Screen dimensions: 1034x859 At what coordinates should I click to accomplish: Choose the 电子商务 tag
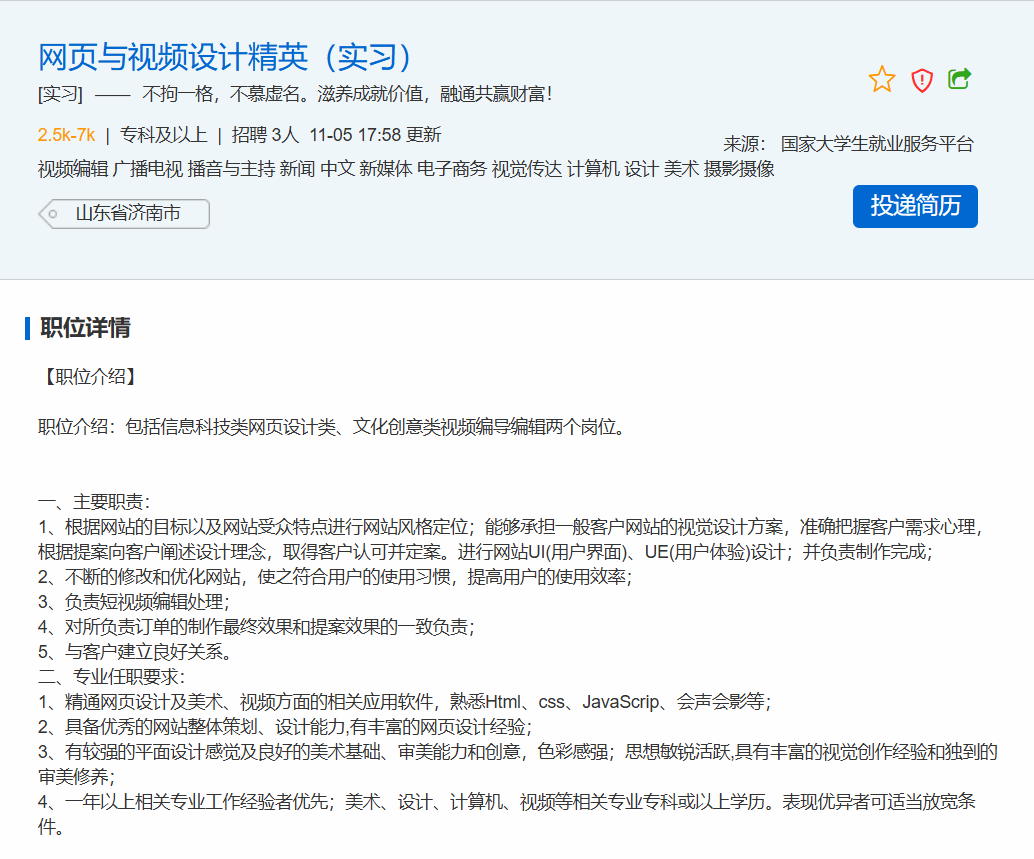point(452,169)
